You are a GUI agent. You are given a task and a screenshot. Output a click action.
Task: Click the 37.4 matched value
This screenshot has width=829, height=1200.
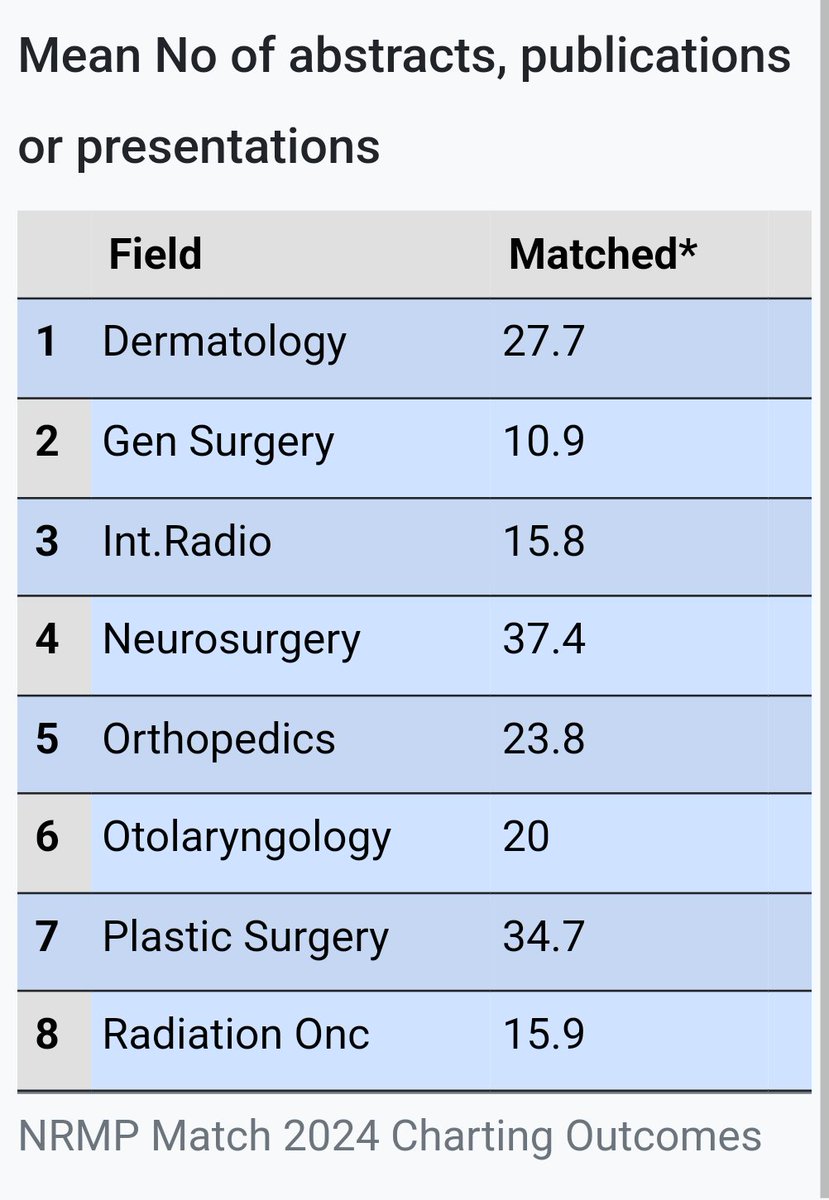[543, 641]
